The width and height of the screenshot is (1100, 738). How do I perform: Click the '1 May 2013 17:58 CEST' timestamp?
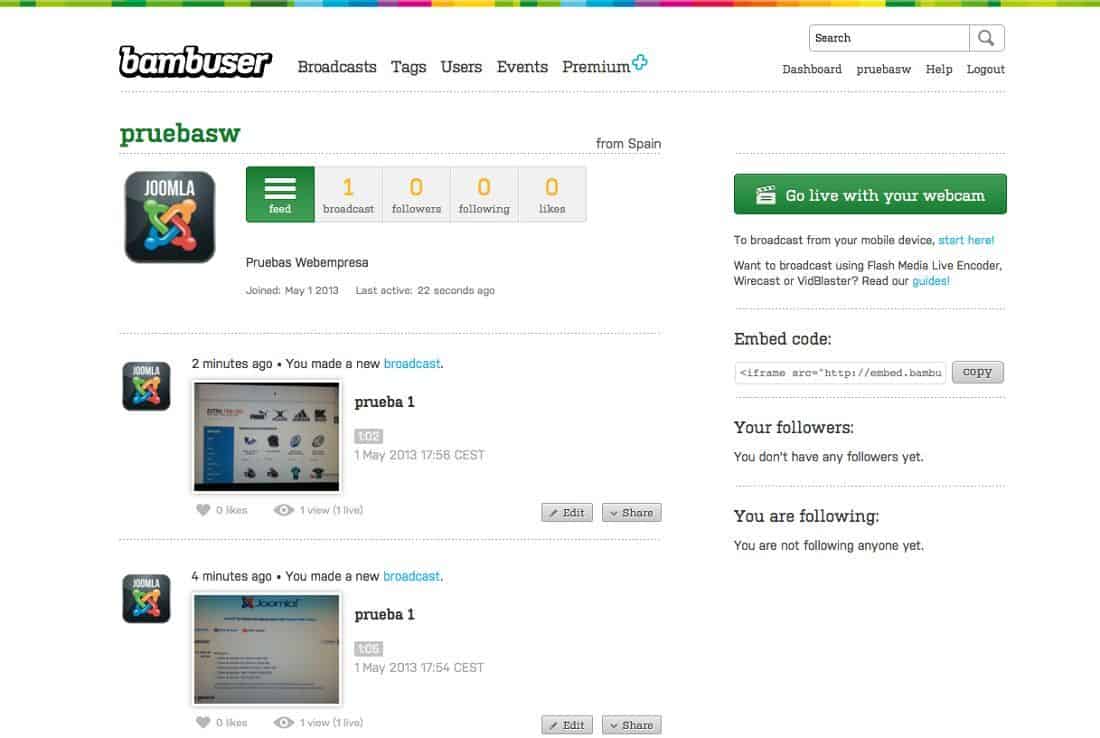pos(420,455)
